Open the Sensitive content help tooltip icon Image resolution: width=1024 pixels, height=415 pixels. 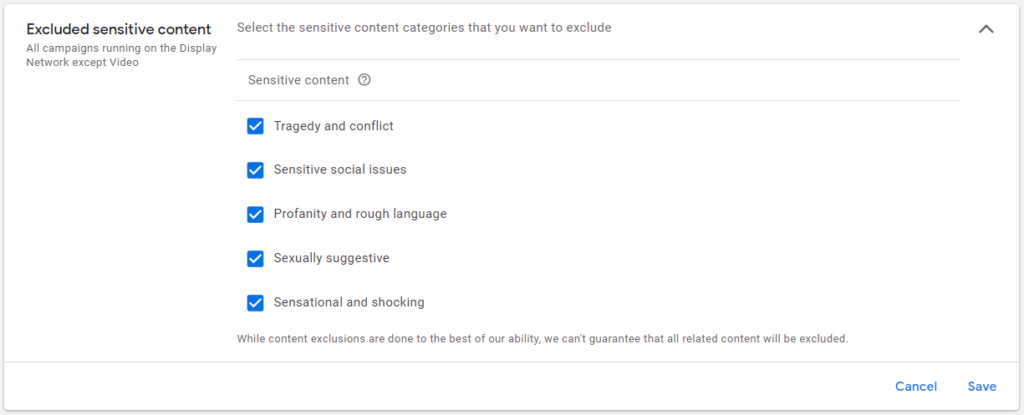click(365, 80)
